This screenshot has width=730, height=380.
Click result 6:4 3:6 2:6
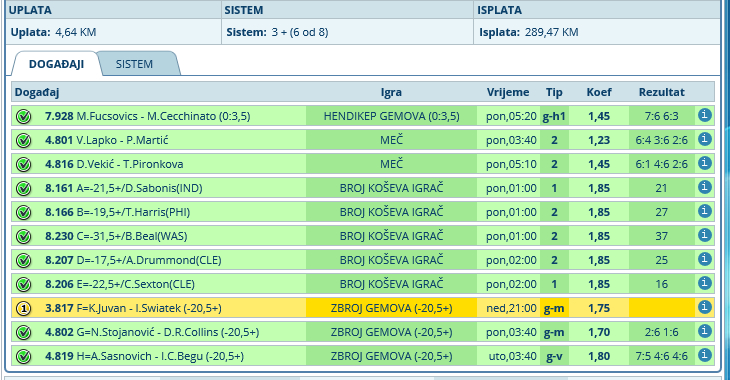662,140
